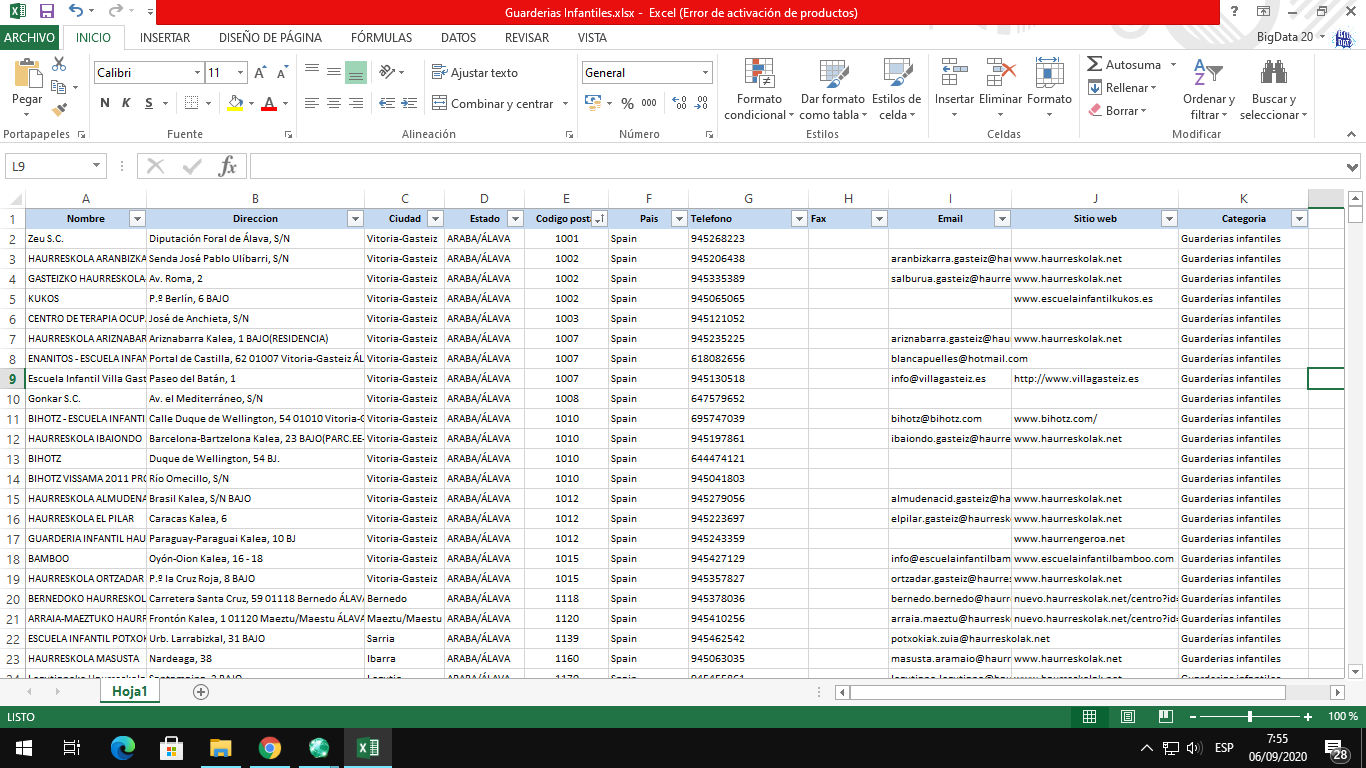This screenshot has width=1366, height=768.
Task: Open Google Chrome from the taskbar
Action: coord(269,747)
